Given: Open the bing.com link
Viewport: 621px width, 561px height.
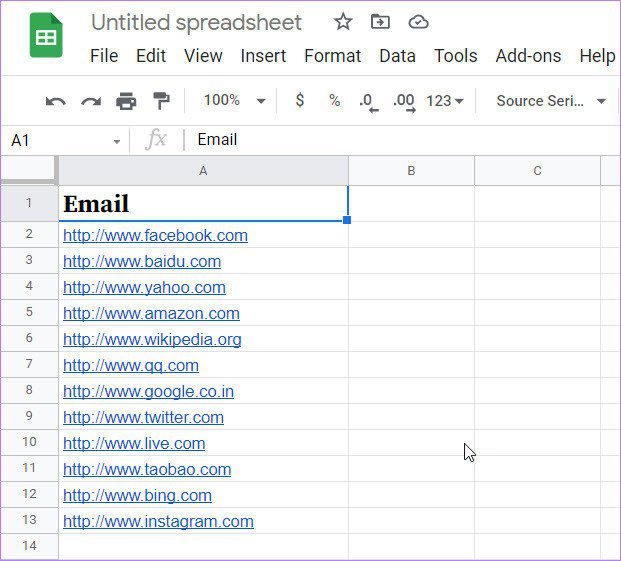Looking at the screenshot, I should click(137, 496).
